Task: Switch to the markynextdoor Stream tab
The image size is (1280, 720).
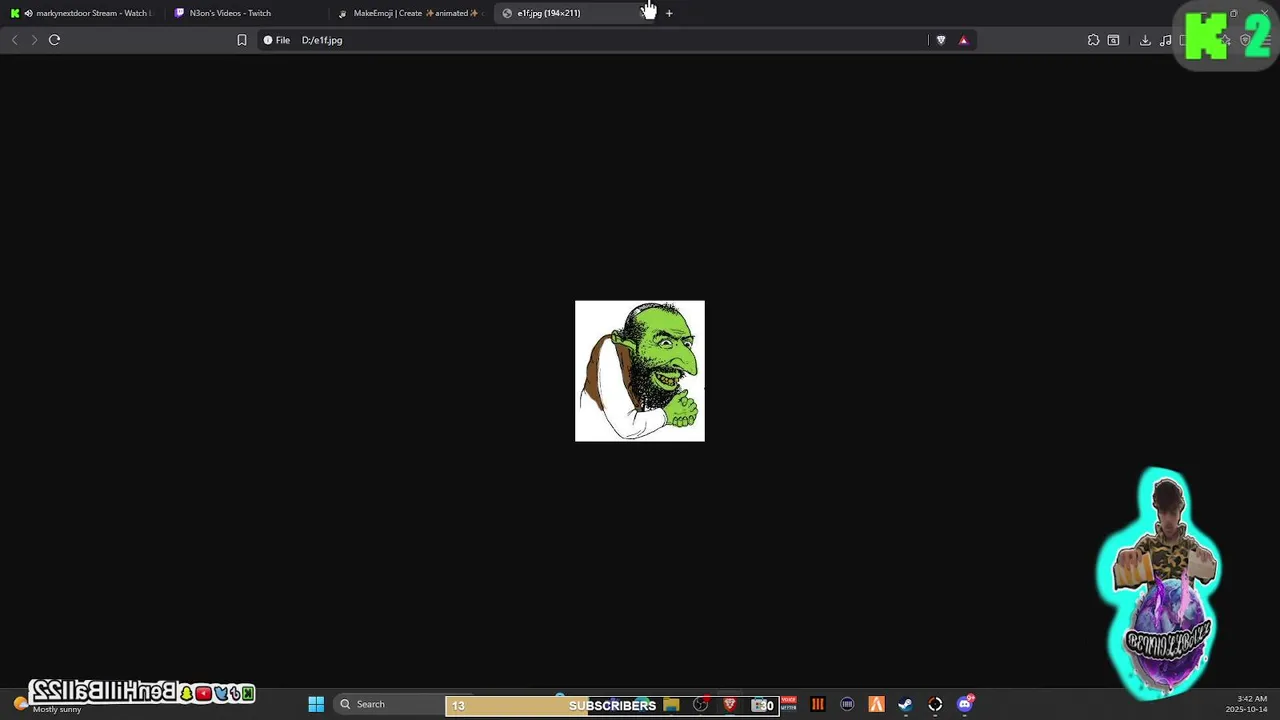Action: coord(80,13)
